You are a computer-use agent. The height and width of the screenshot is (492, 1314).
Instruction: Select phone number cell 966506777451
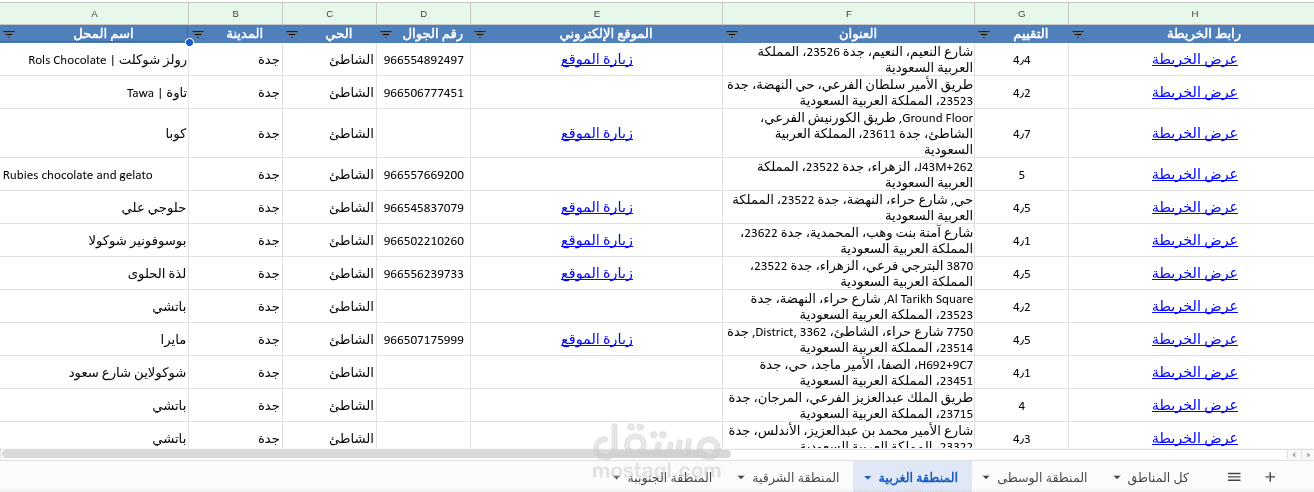[424, 92]
